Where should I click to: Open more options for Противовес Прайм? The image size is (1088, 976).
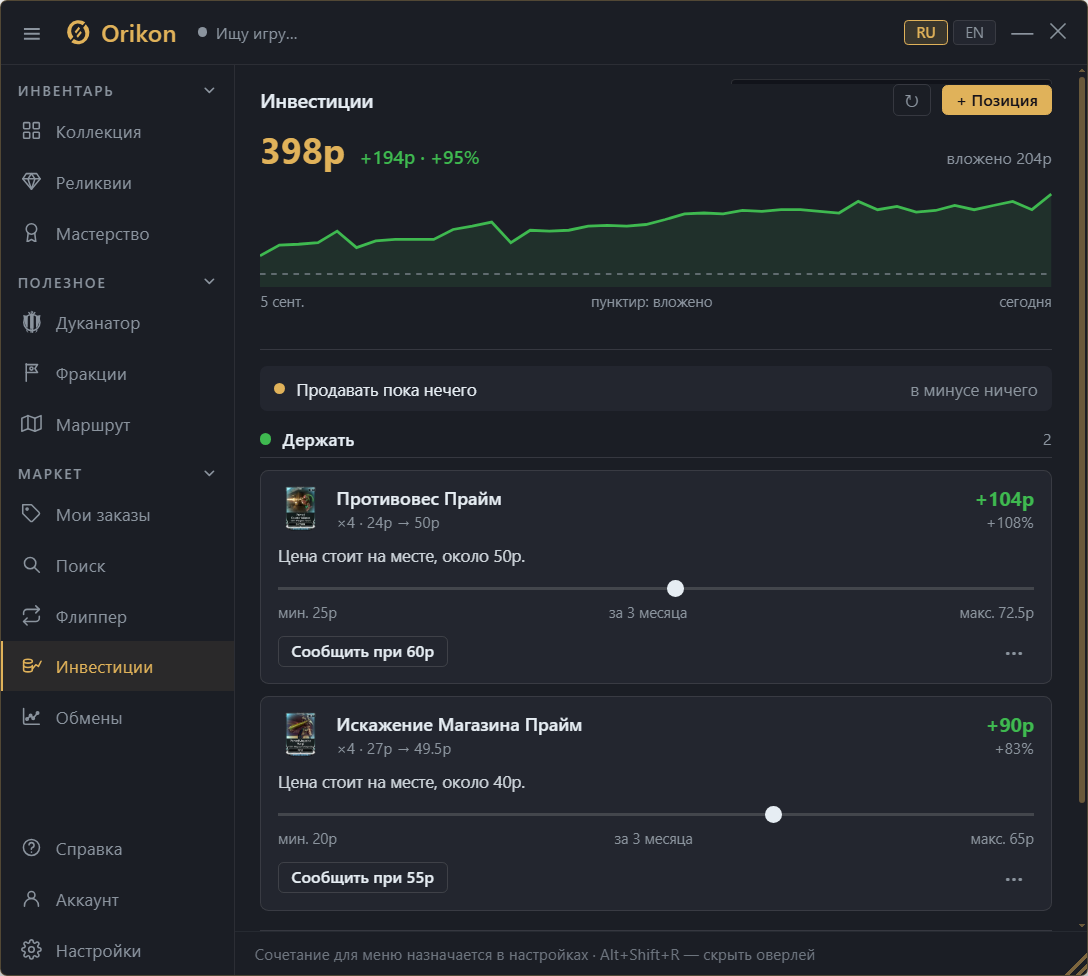[x=1014, y=653]
